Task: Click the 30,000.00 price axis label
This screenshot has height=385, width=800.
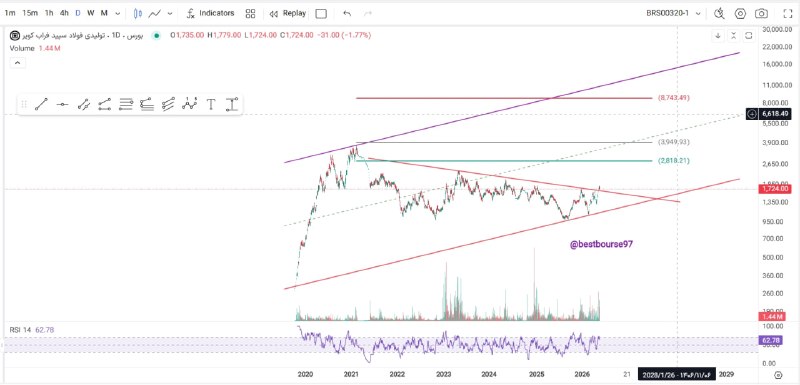Action: click(x=776, y=30)
